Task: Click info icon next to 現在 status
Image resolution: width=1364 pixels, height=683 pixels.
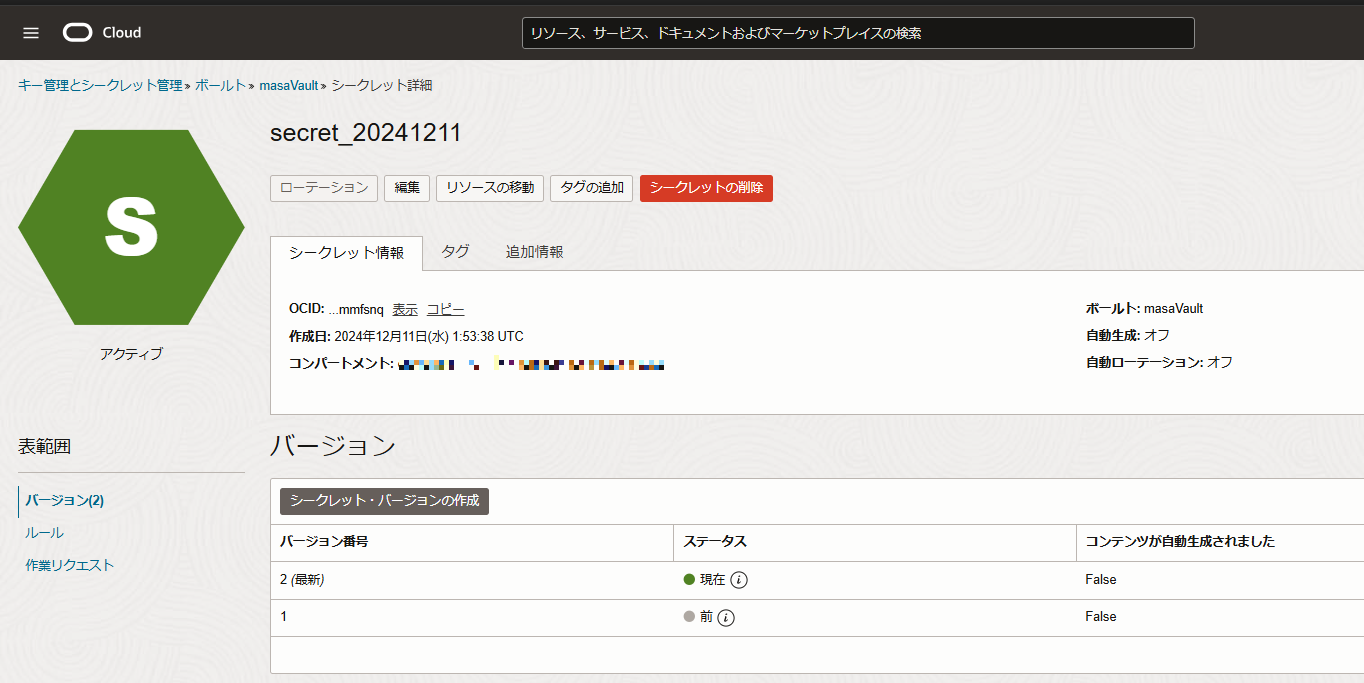Action: click(739, 580)
